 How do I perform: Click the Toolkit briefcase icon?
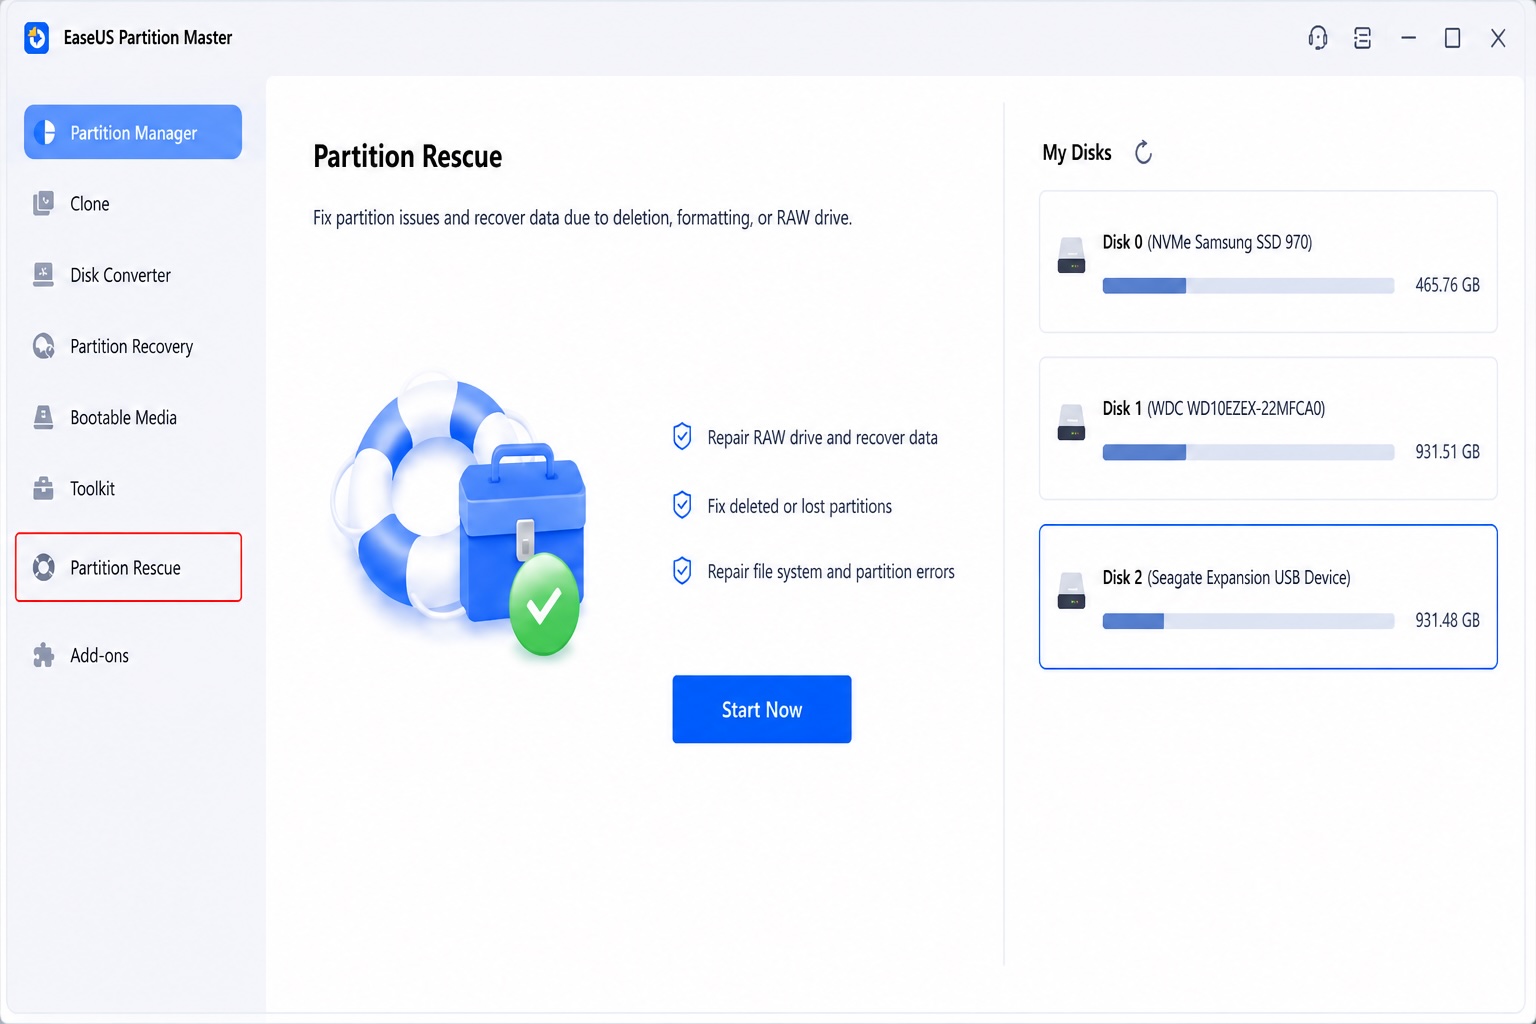click(x=43, y=488)
